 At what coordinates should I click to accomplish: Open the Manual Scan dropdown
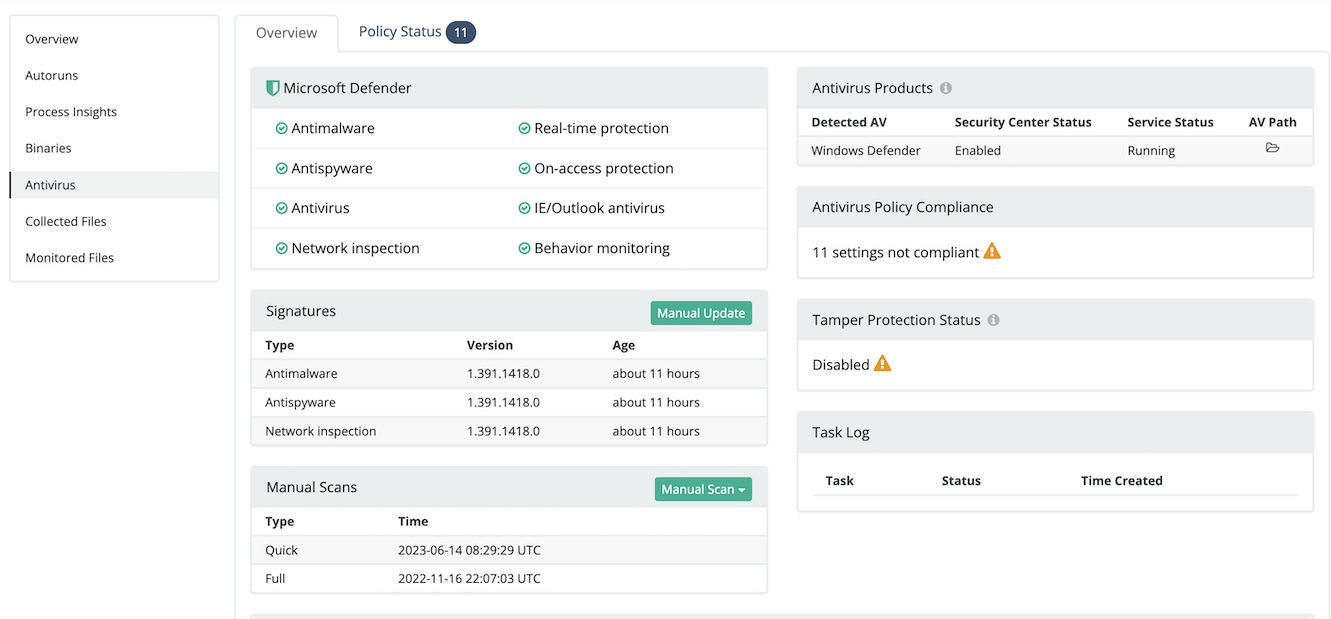tap(703, 489)
